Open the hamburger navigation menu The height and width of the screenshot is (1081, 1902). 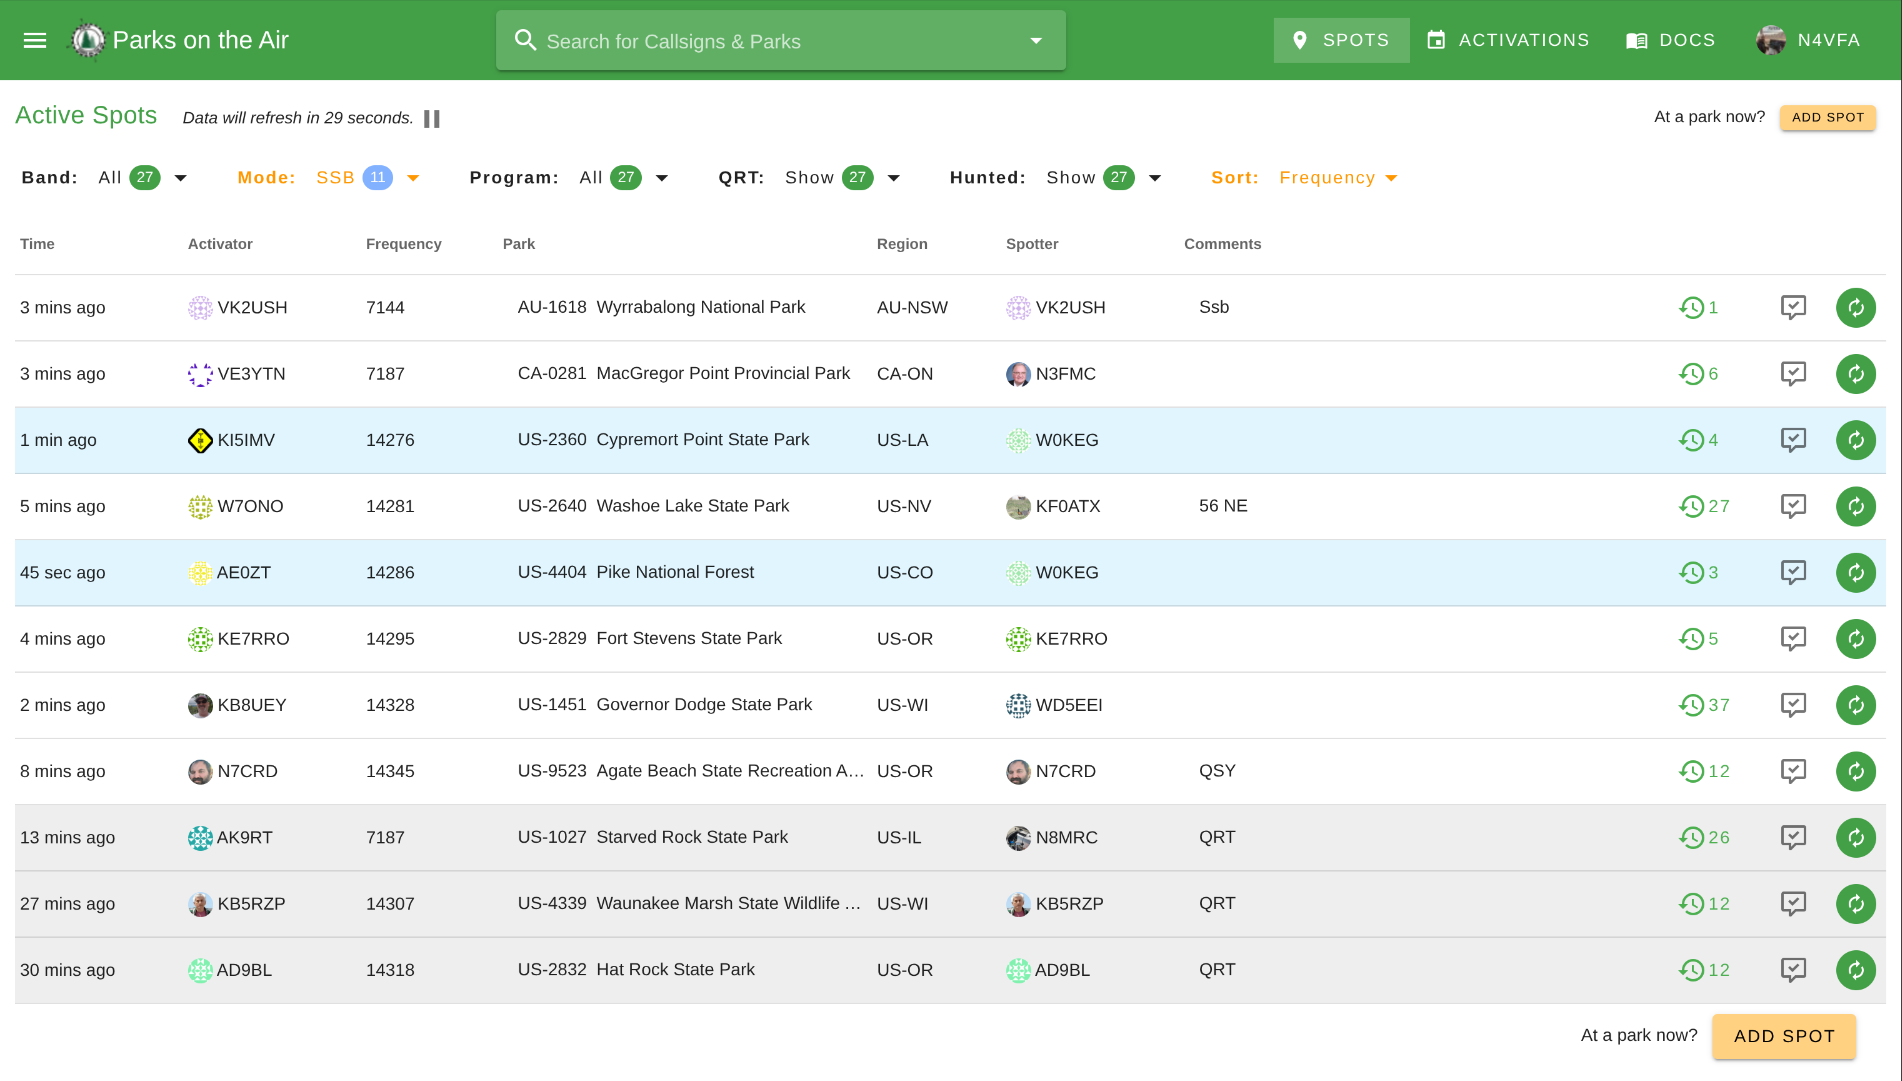pos(35,40)
